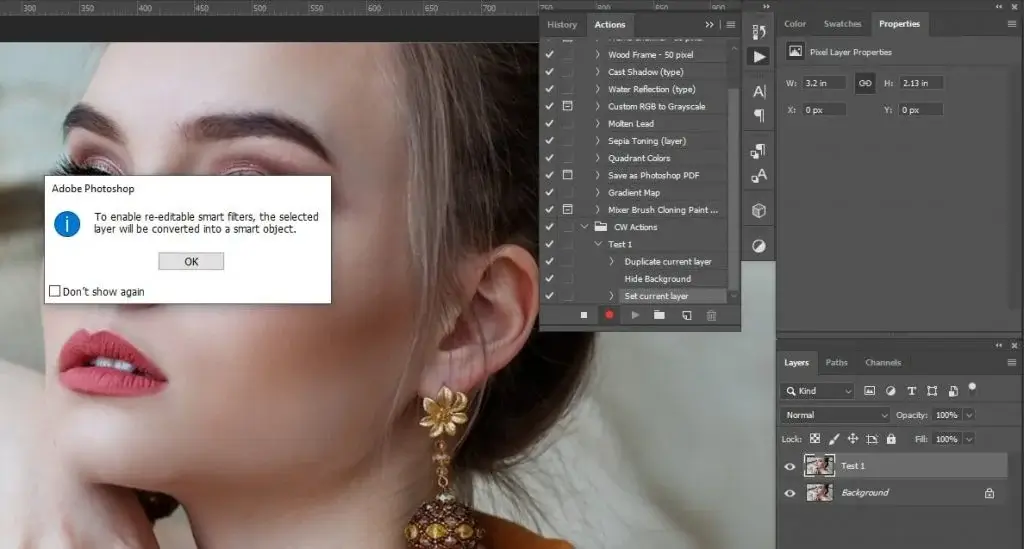Hide the Test 1 layer
This screenshot has height=549, width=1024.
(x=790, y=466)
